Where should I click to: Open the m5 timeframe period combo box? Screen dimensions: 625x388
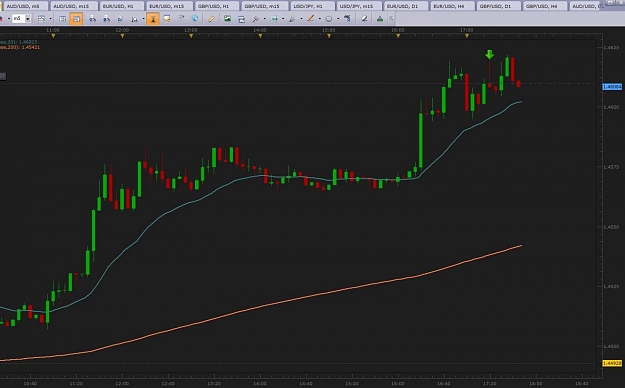tap(21, 18)
